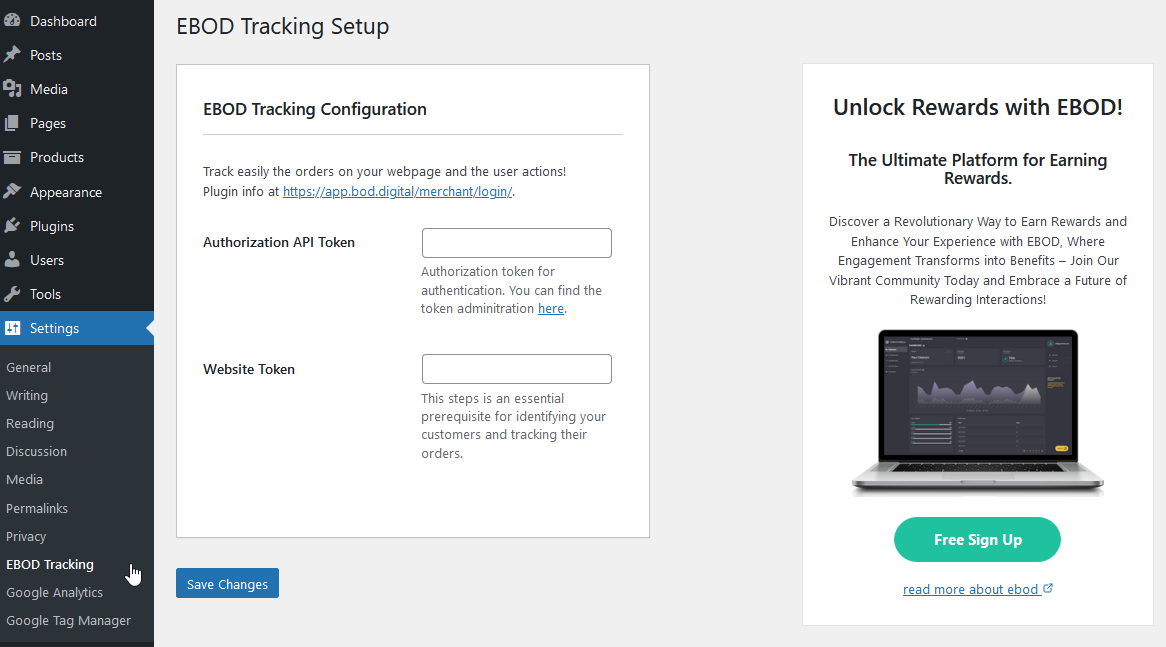This screenshot has width=1166, height=647.
Task: Open the Google Analytics settings entry
Action: (x=54, y=592)
